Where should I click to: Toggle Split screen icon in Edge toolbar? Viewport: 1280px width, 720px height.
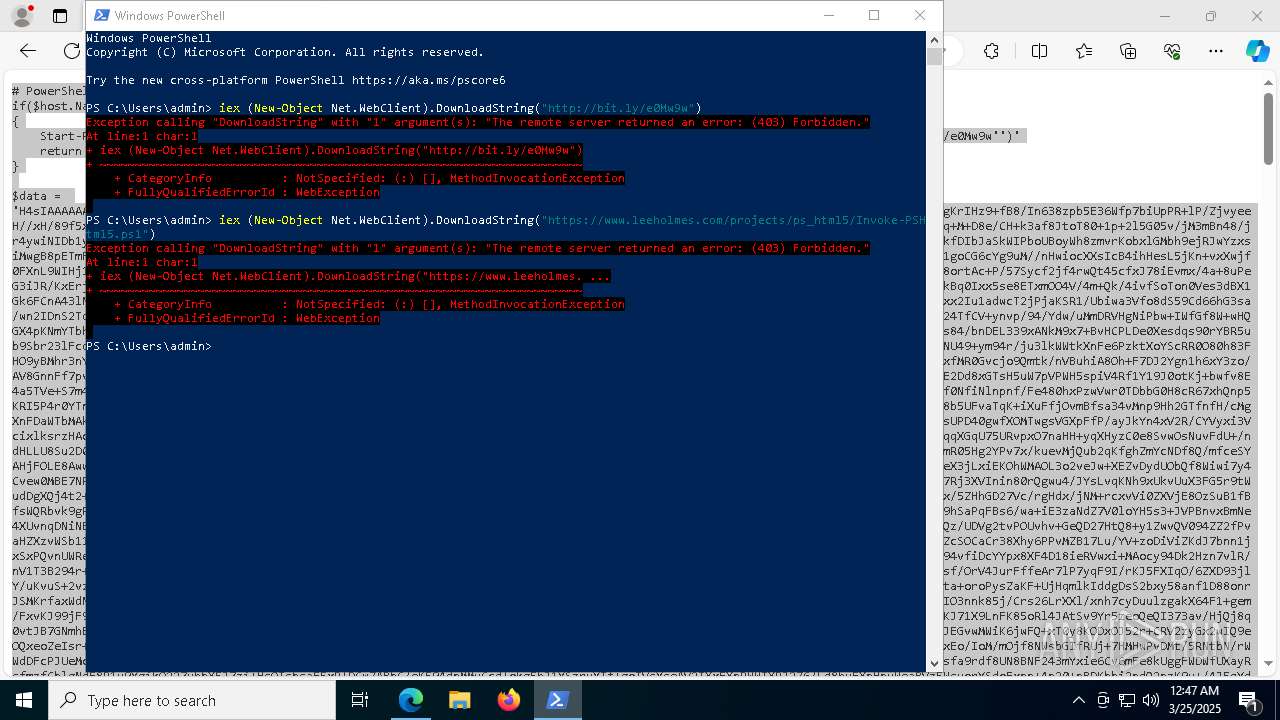pos(1039,51)
